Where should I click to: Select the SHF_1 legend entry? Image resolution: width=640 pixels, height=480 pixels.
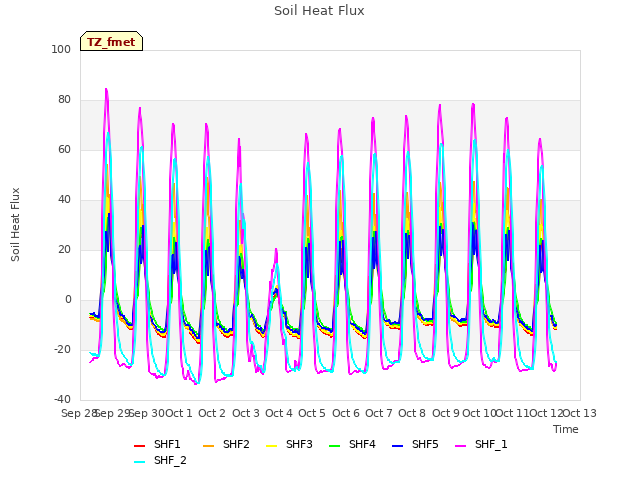[481, 444]
